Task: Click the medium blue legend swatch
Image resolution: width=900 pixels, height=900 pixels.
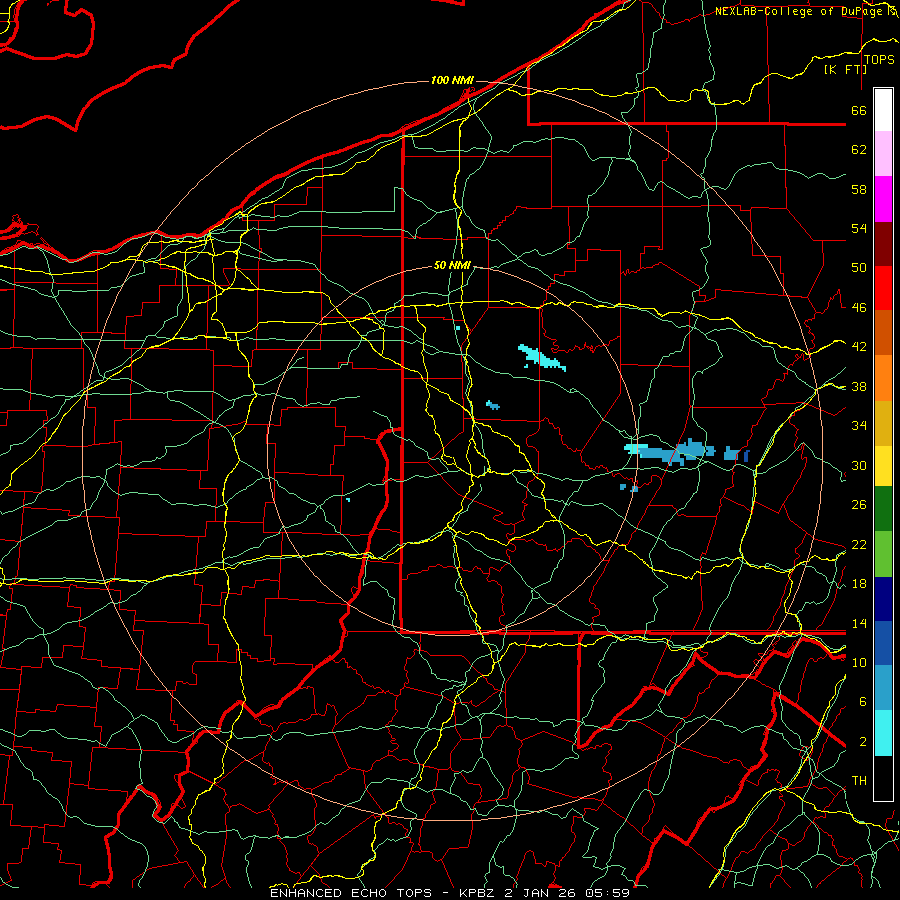Action: [x=883, y=644]
